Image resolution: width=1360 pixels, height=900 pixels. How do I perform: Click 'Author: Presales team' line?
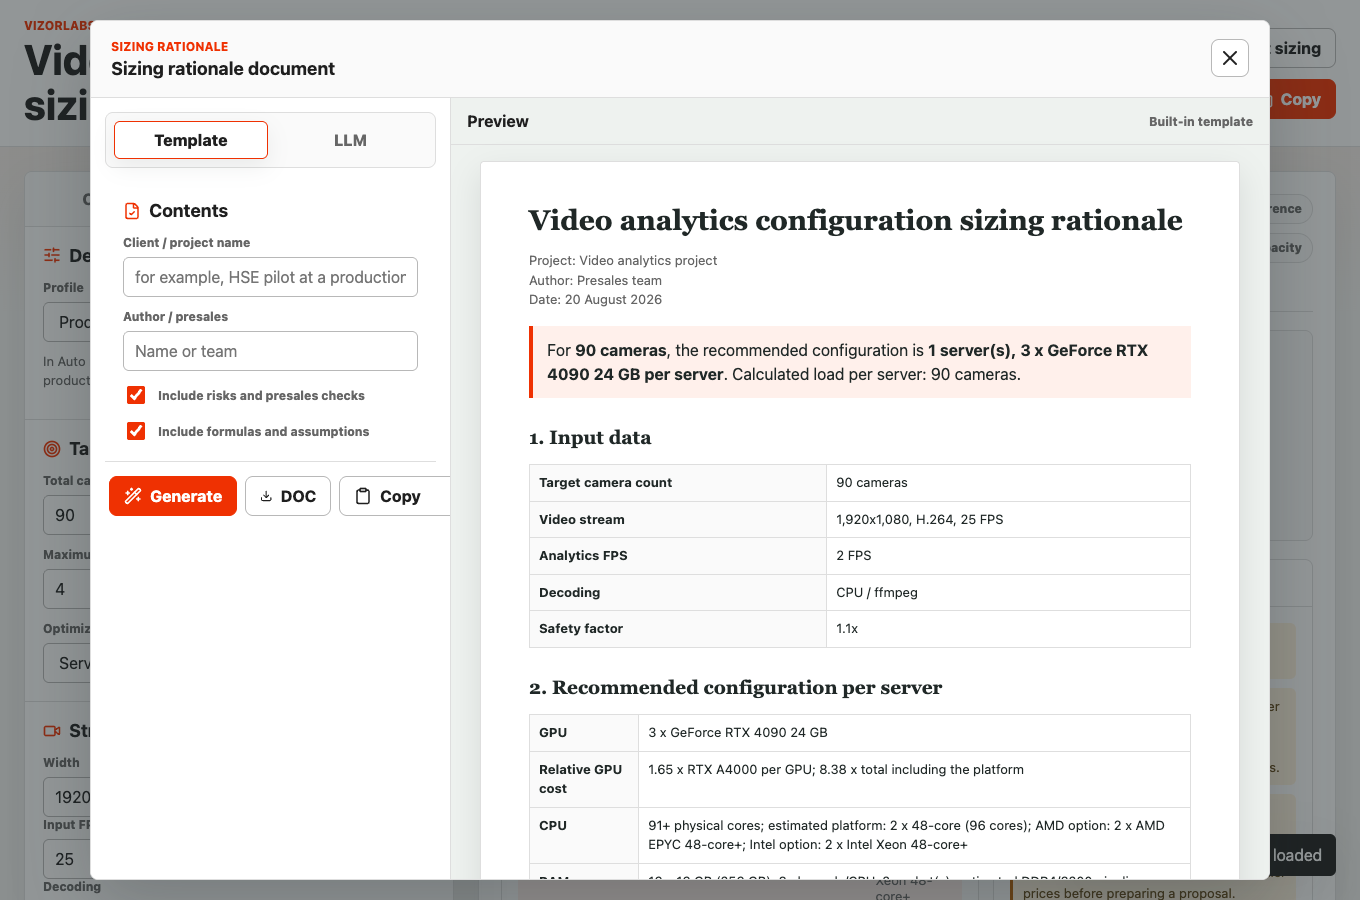click(595, 281)
